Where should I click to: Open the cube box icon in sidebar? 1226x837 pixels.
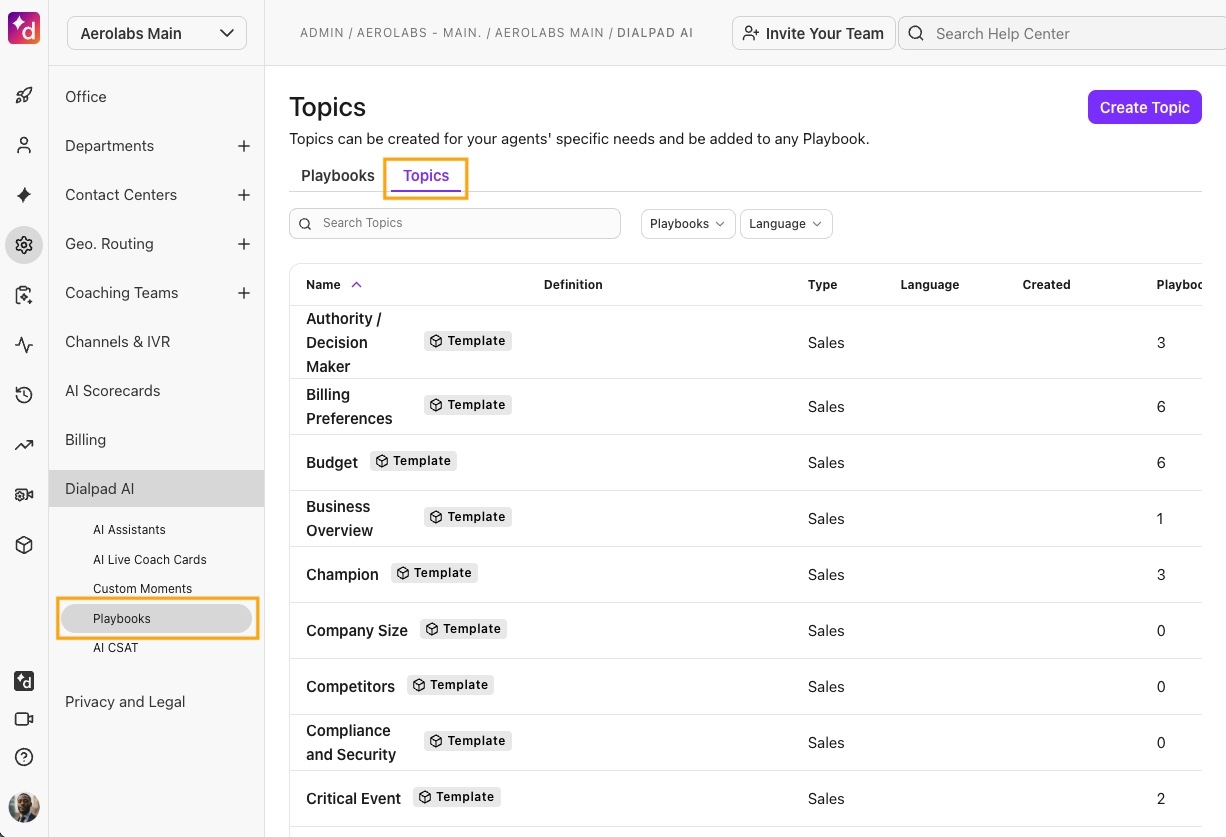click(24, 545)
